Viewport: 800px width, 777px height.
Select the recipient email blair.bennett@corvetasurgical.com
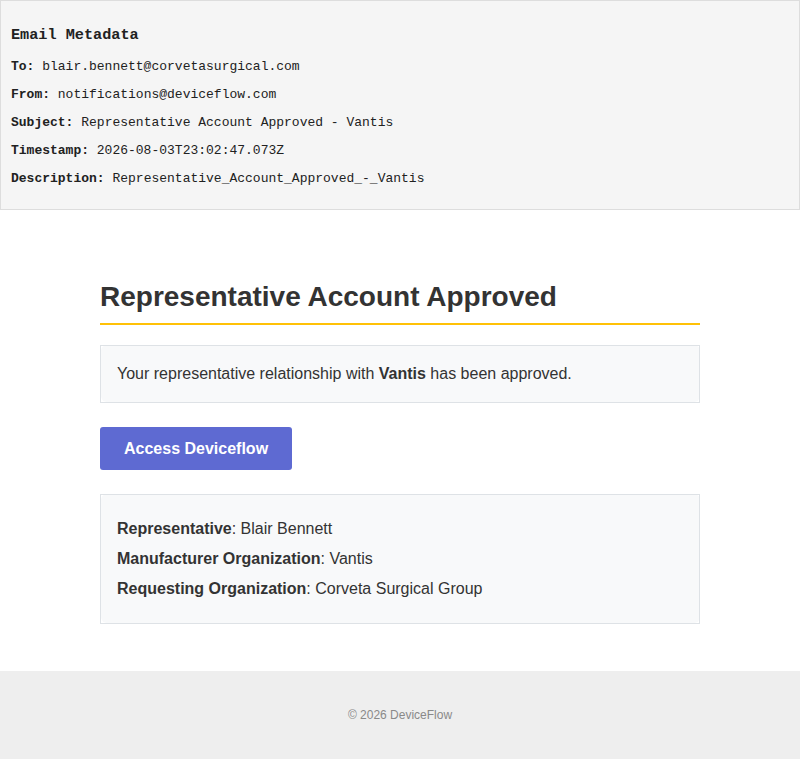[x=171, y=66]
